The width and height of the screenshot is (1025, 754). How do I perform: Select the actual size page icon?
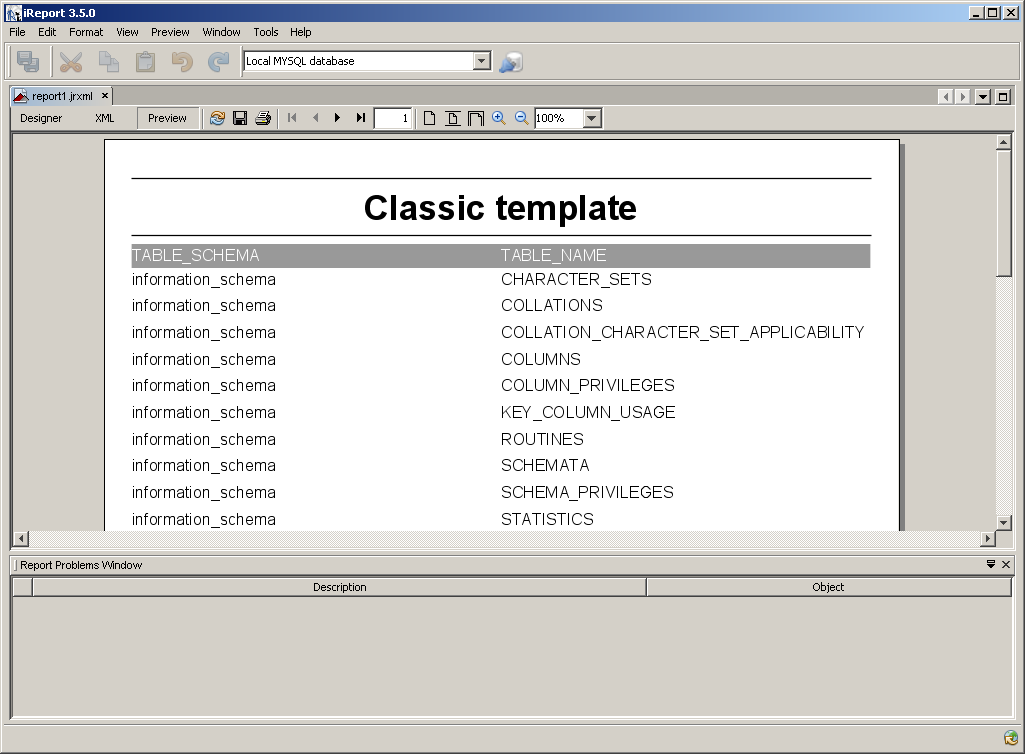click(429, 118)
